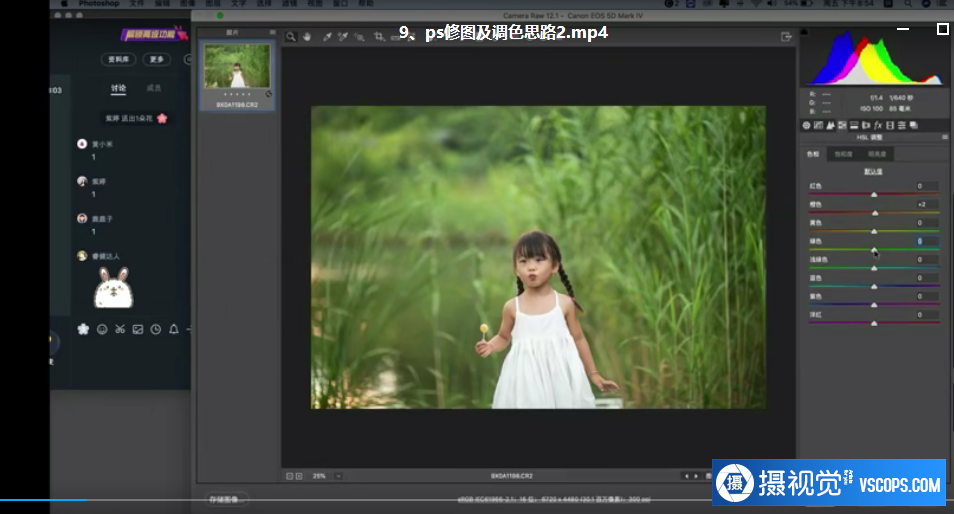Select the Crop tool in Camera Raw

[379, 37]
